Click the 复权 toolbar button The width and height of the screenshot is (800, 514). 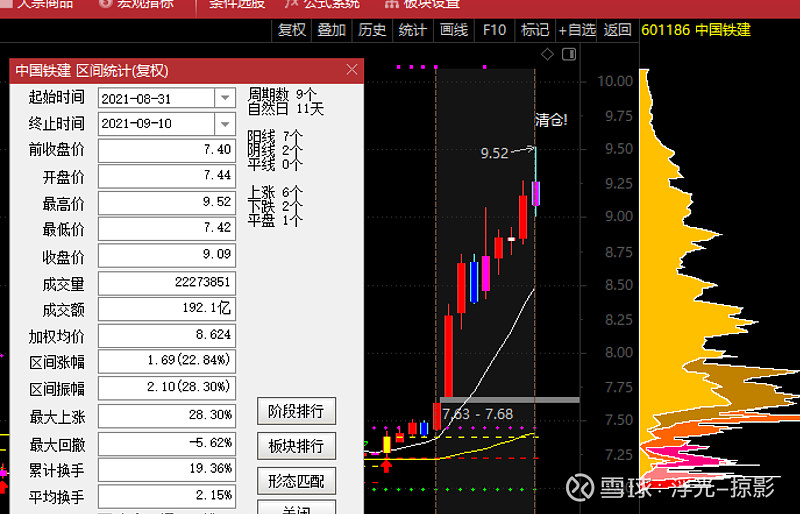tap(291, 30)
